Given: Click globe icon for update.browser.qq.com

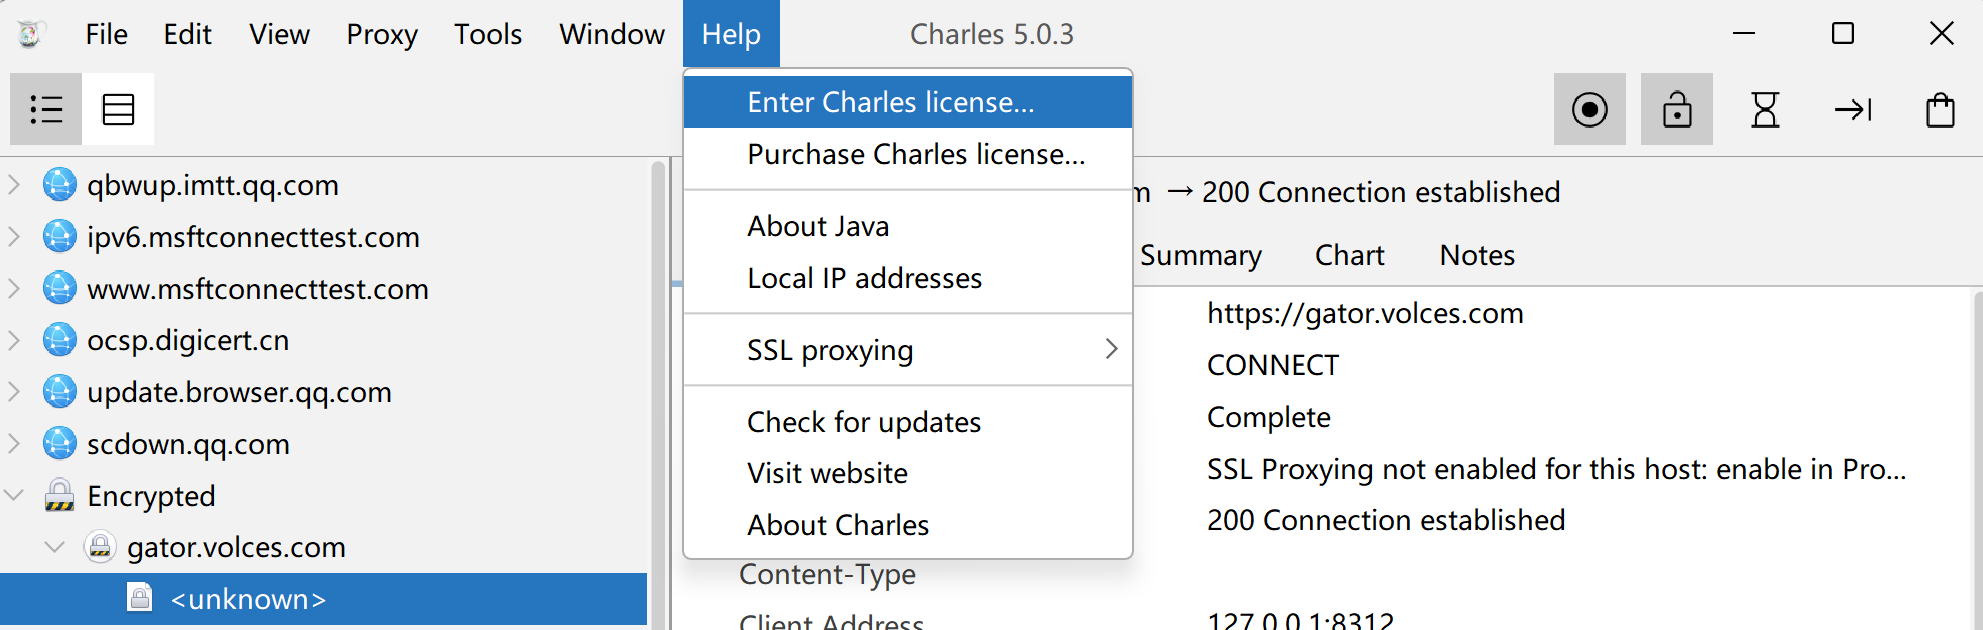Looking at the screenshot, I should click(60, 392).
